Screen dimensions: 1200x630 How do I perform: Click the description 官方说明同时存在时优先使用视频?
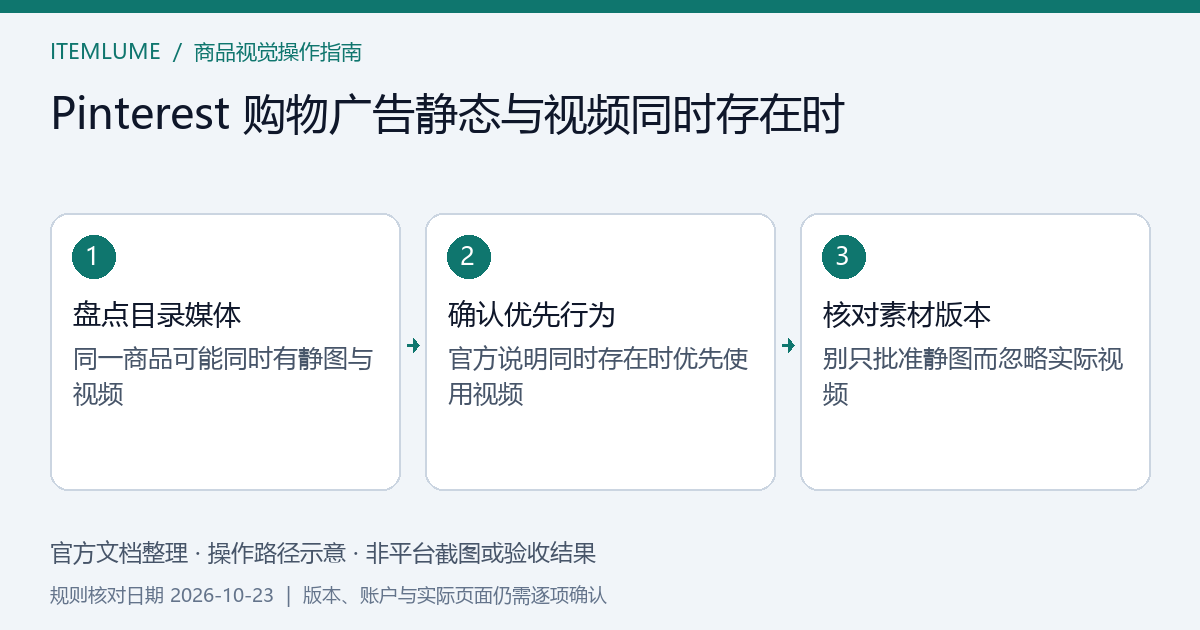point(598,376)
